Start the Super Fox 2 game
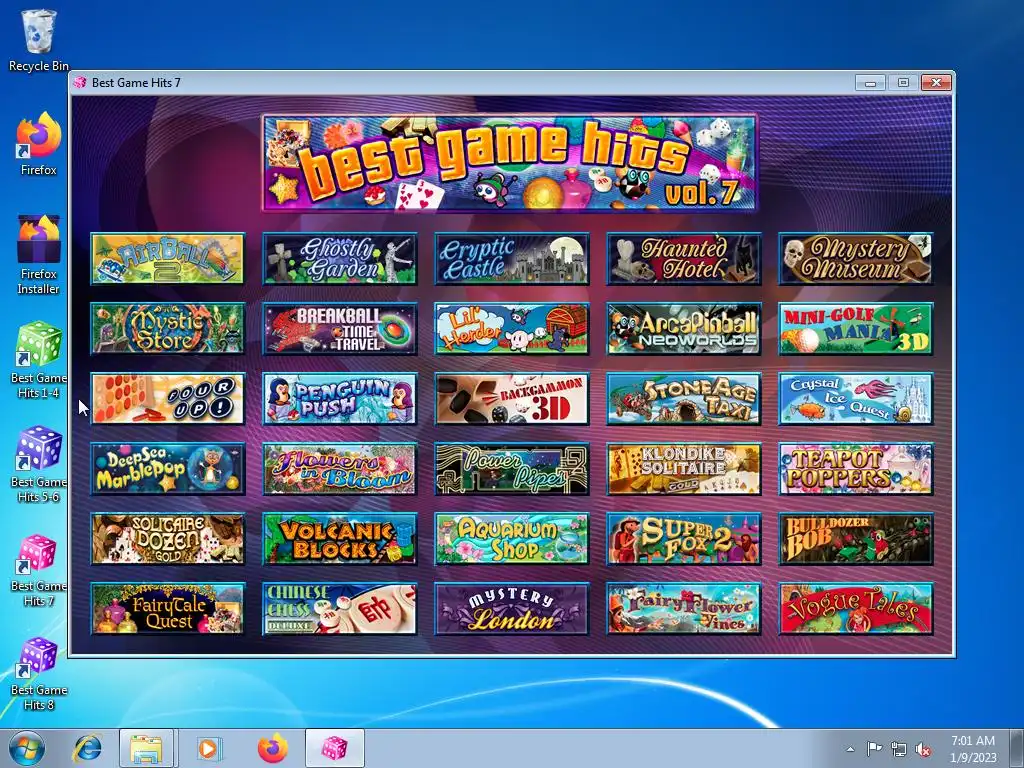The image size is (1024, 768). point(684,539)
